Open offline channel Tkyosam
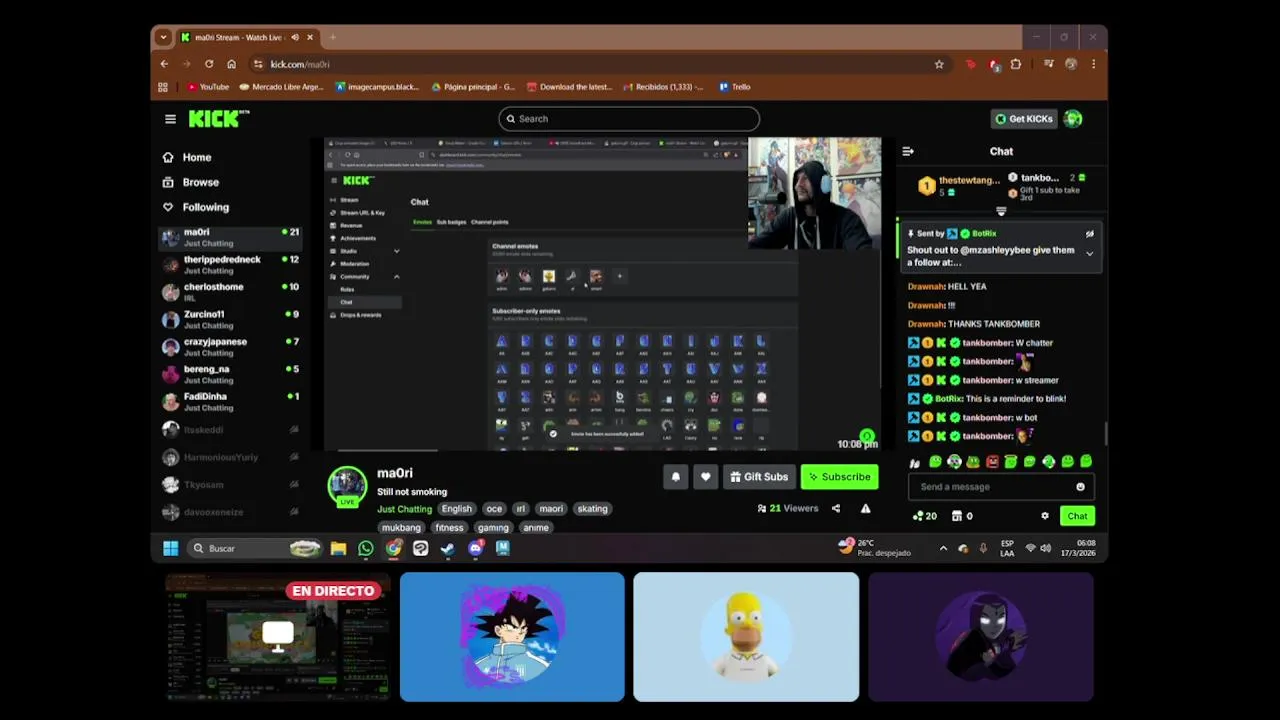The height and width of the screenshot is (720, 1280). coord(231,484)
